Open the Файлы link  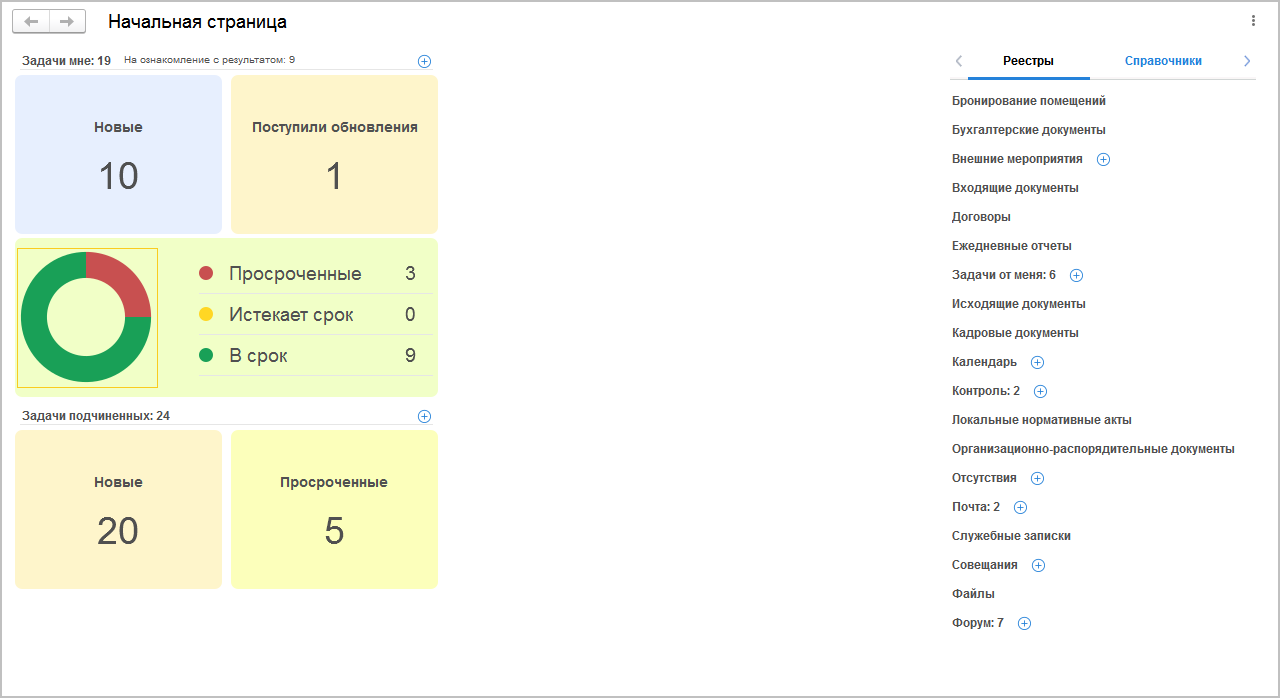973,594
